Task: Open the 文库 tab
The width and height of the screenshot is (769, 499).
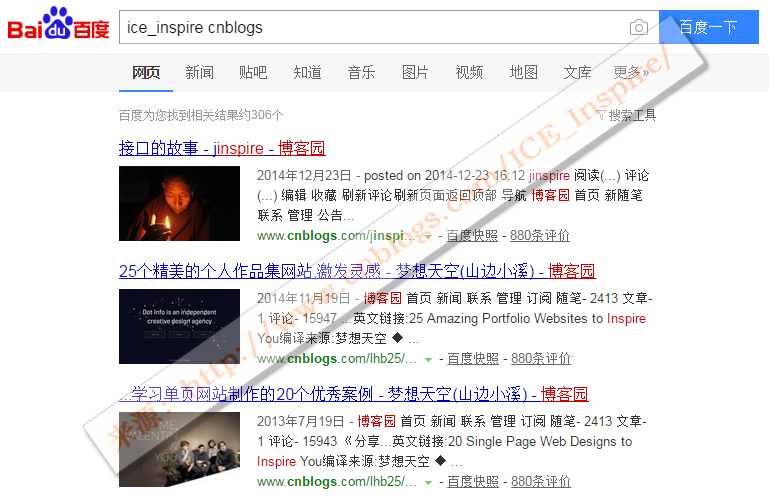Action: coord(577,73)
